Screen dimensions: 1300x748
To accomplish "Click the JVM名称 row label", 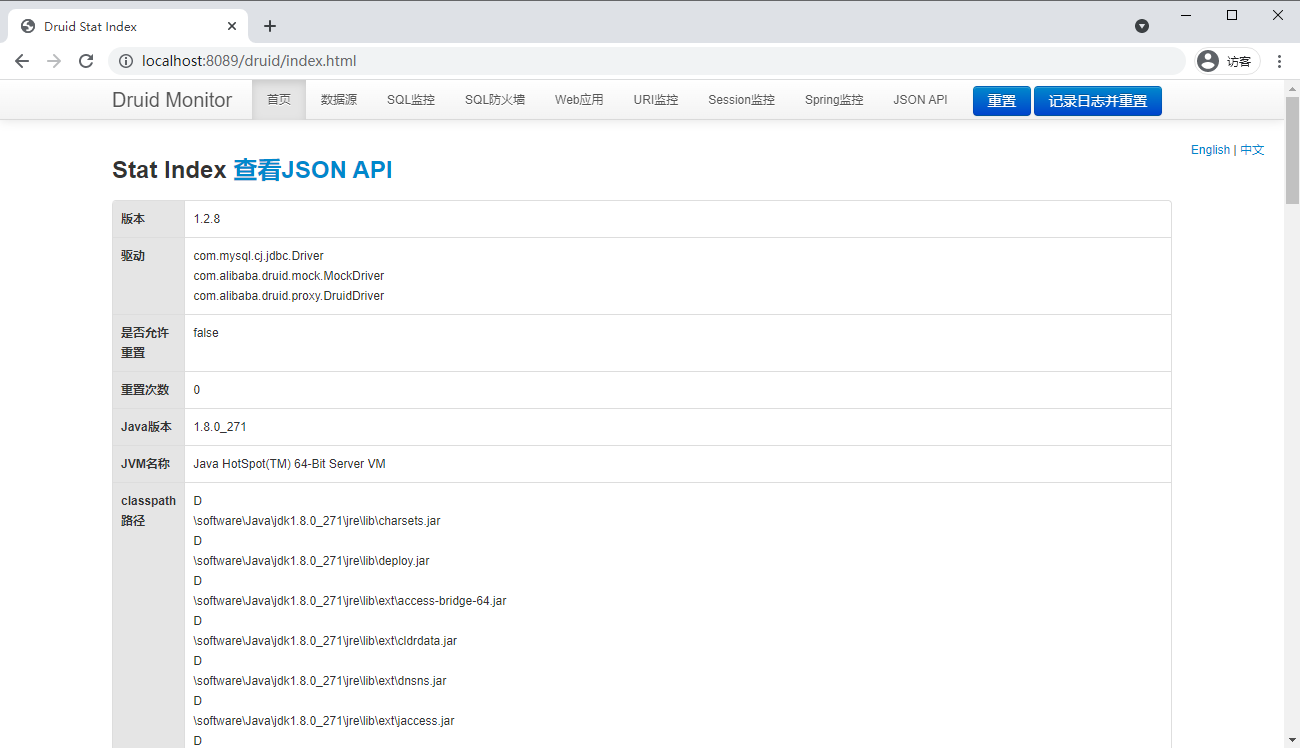I will (x=145, y=464).
